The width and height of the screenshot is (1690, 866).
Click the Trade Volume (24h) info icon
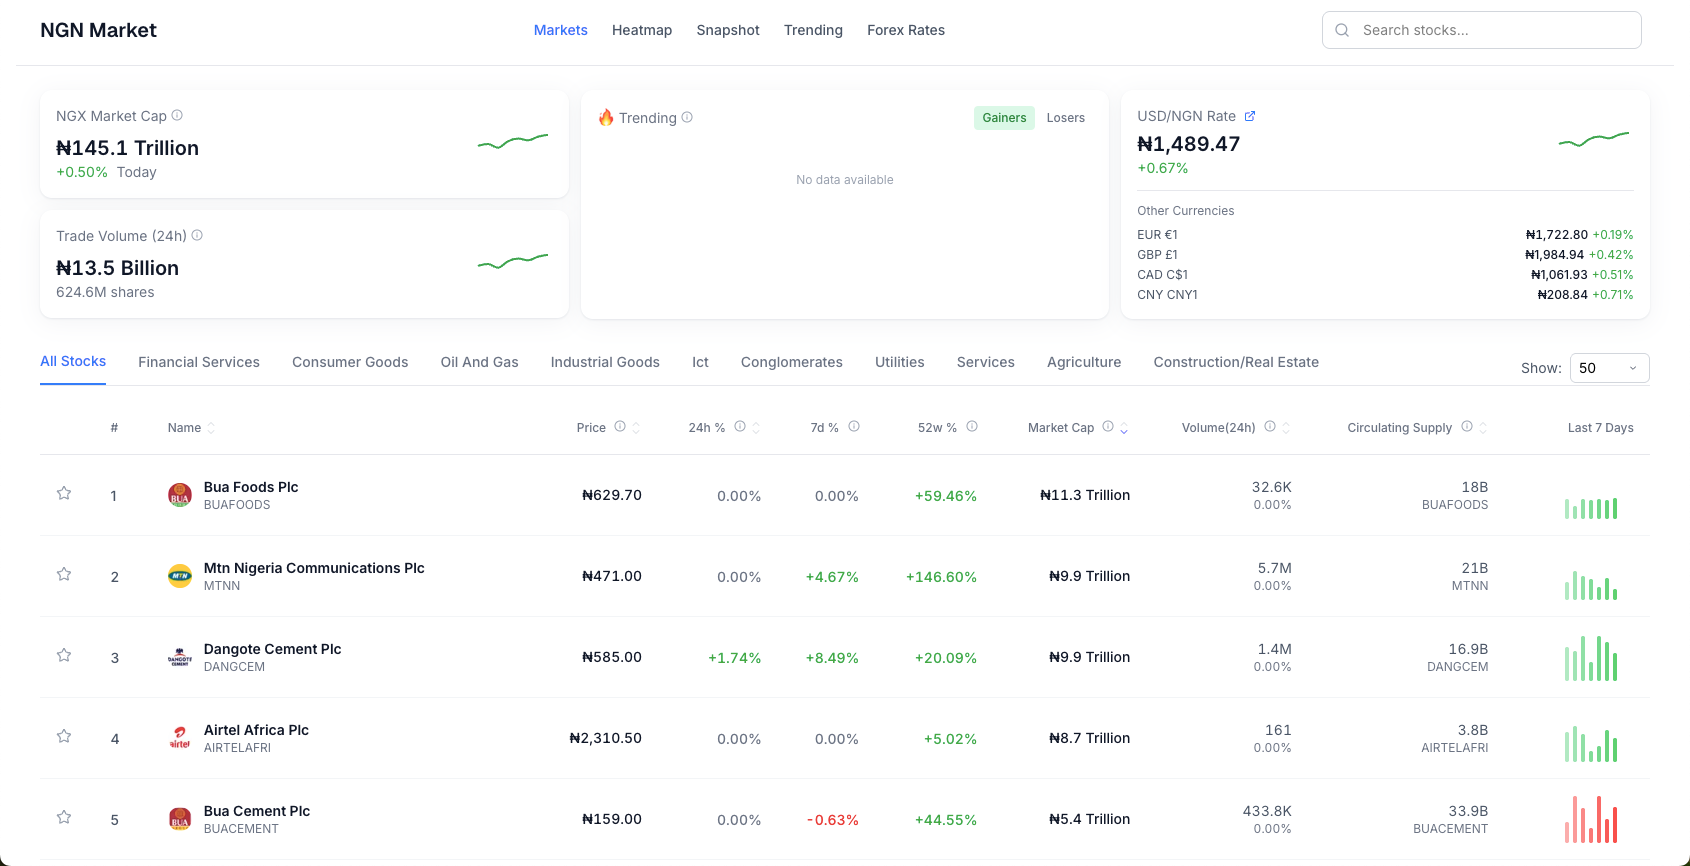(197, 235)
